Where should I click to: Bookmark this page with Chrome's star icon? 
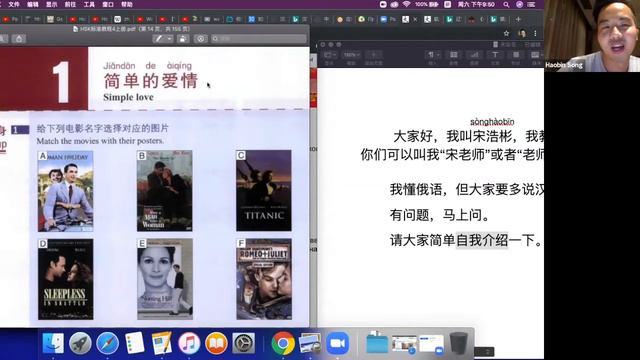(x=506, y=33)
